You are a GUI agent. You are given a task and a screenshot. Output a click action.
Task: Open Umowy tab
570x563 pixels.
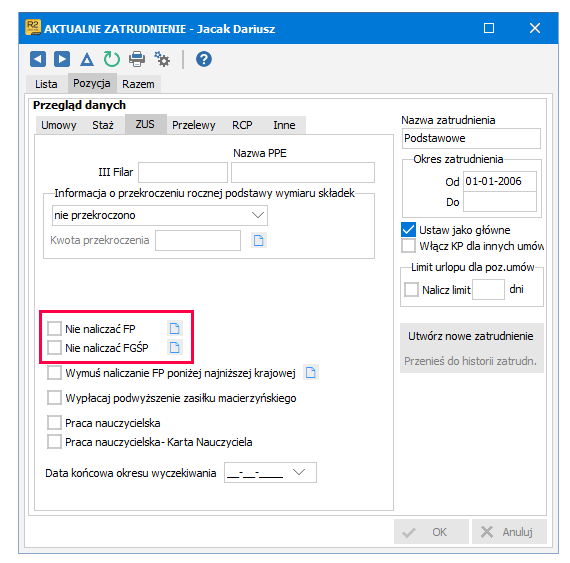coord(59,125)
